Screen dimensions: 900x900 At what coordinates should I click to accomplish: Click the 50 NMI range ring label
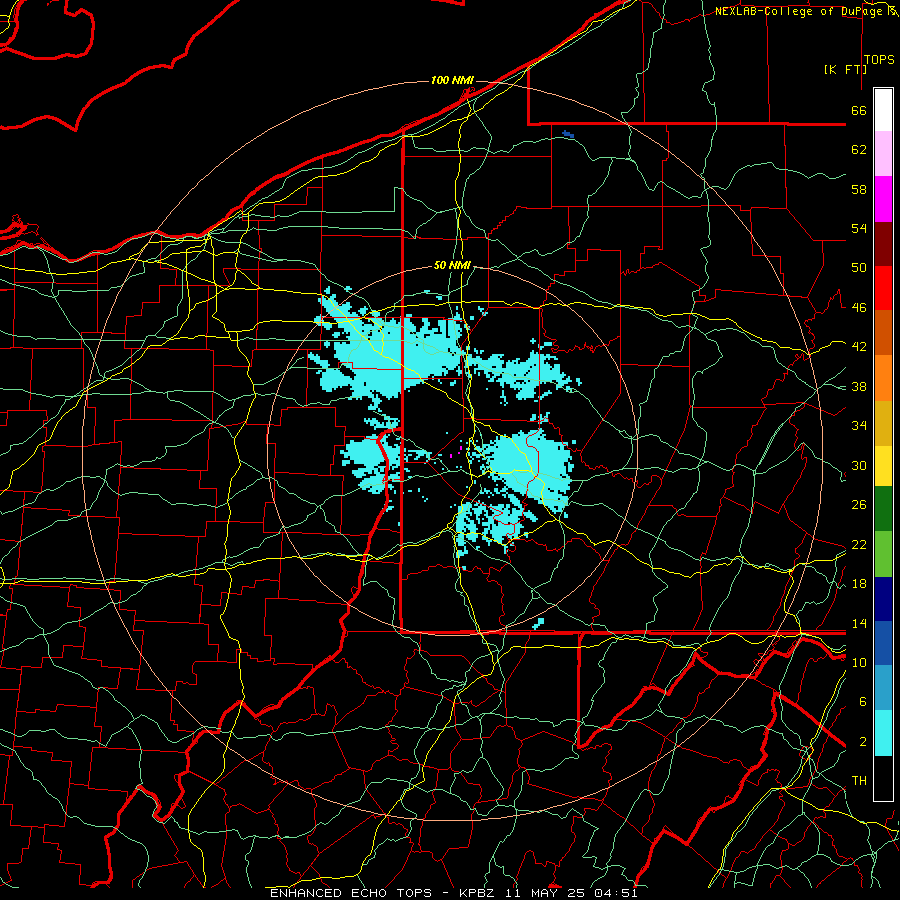click(452, 265)
